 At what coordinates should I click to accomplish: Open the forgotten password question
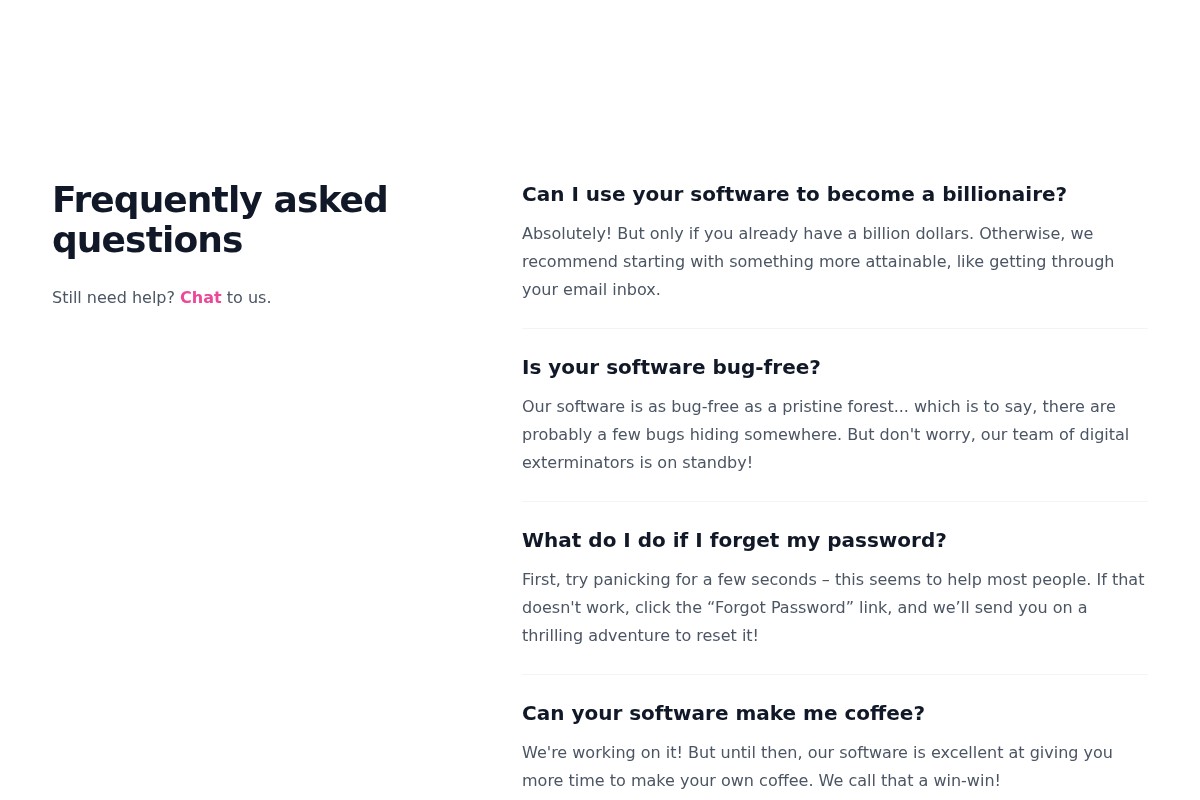(734, 540)
